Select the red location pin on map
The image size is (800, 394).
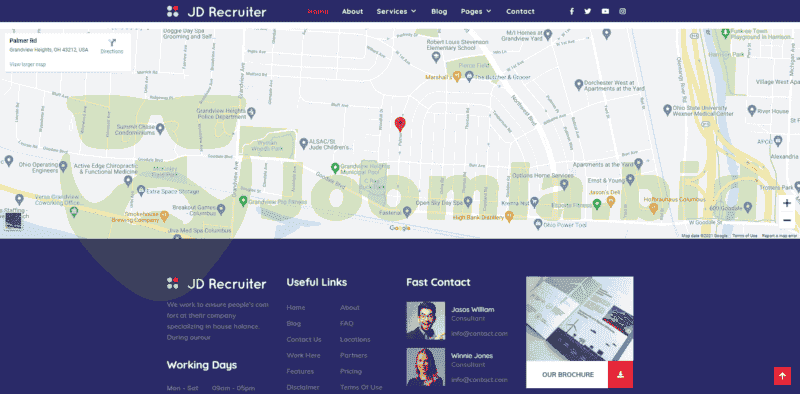click(400, 124)
